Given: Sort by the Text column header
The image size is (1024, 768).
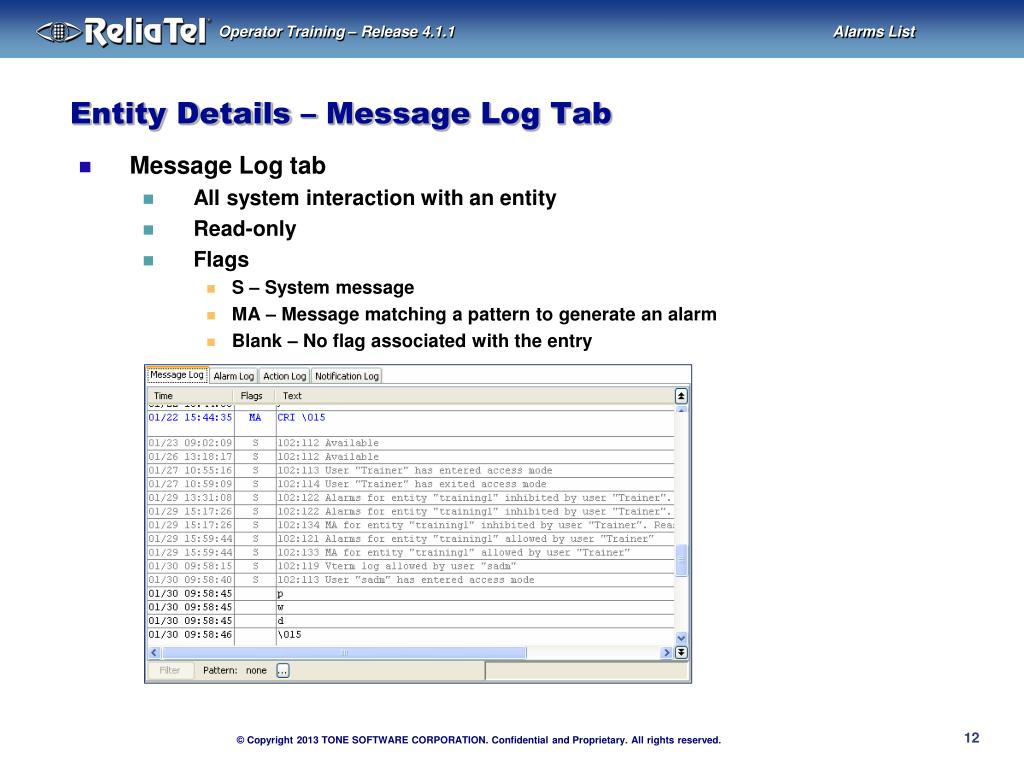Looking at the screenshot, I should coord(474,396).
